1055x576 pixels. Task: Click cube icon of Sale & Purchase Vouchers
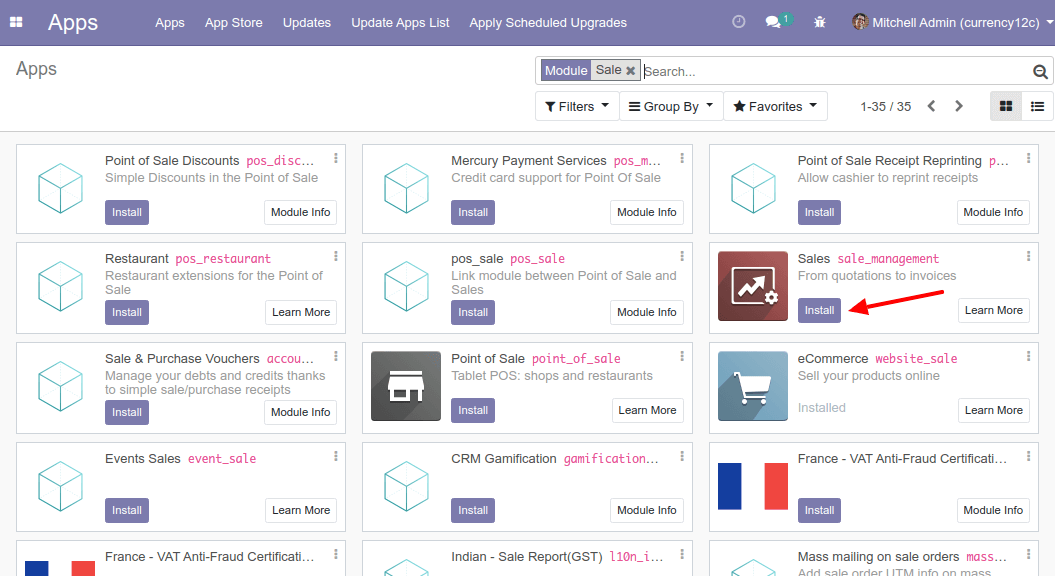(61, 386)
